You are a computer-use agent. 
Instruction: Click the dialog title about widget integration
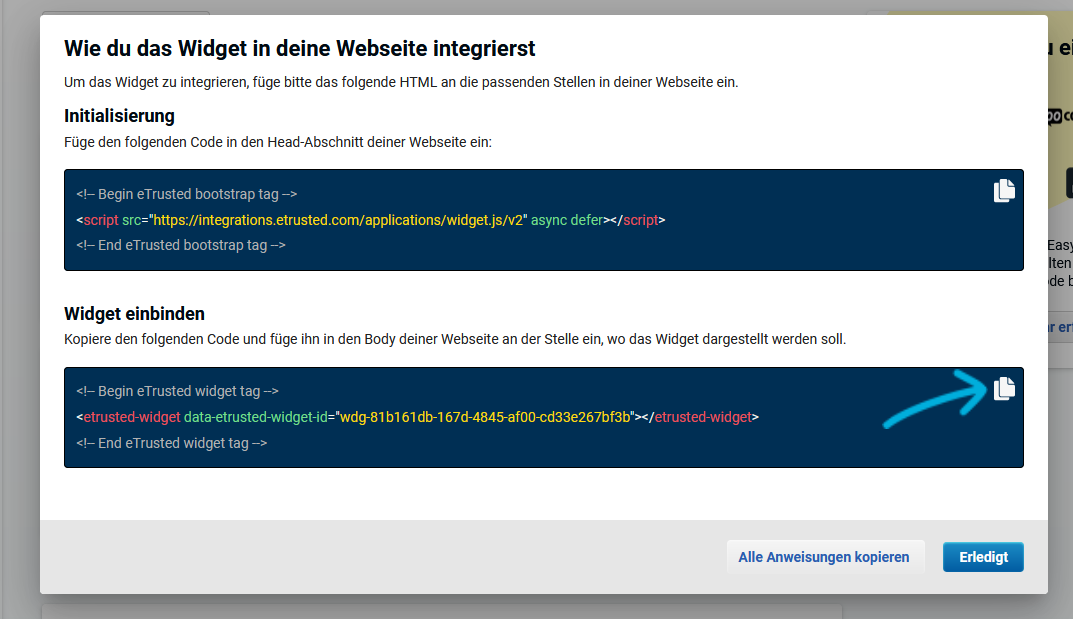(x=299, y=48)
